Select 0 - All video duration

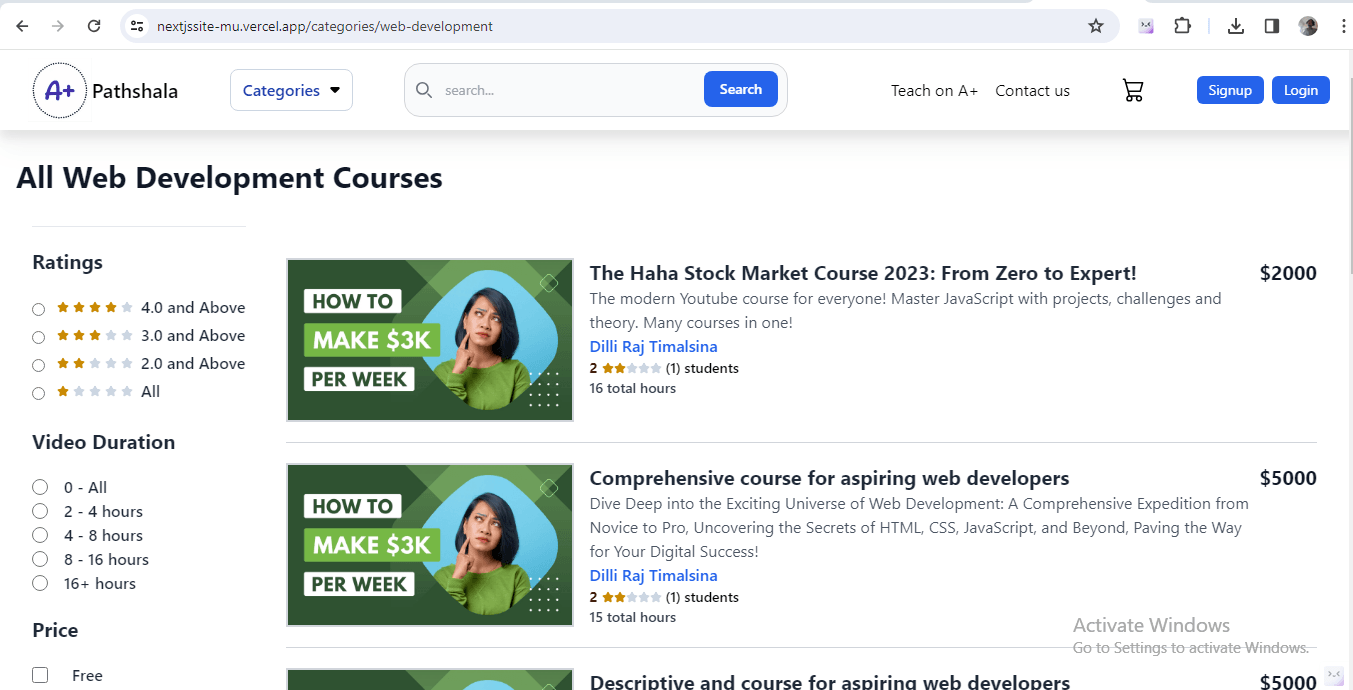pyautogui.click(x=40, y=487)
